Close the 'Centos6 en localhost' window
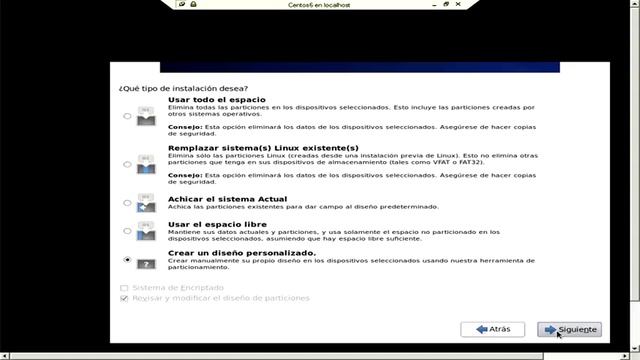This screenshot has height=360, width=640. 458,4
